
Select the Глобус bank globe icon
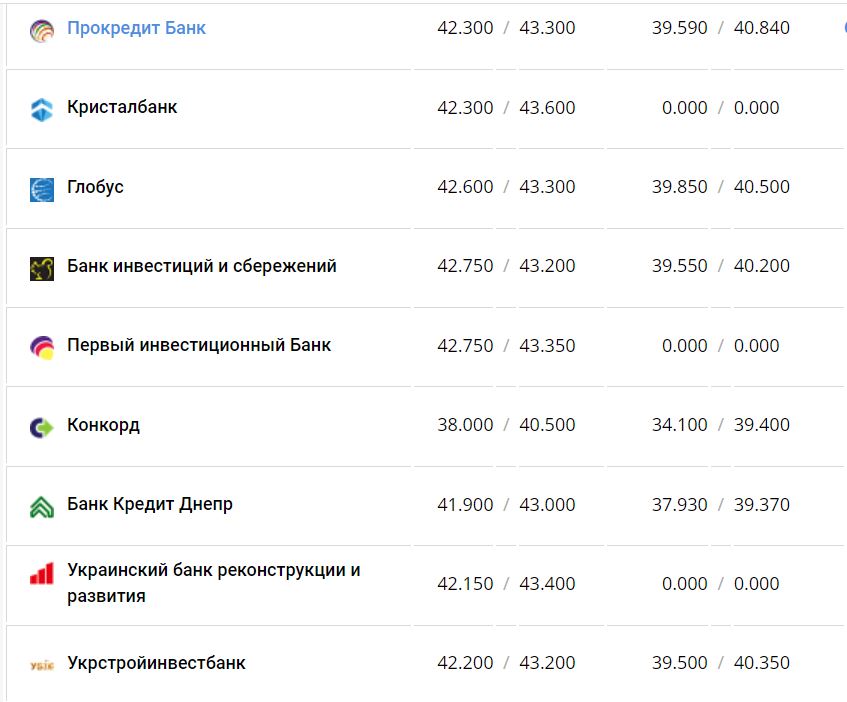(40, 187)
